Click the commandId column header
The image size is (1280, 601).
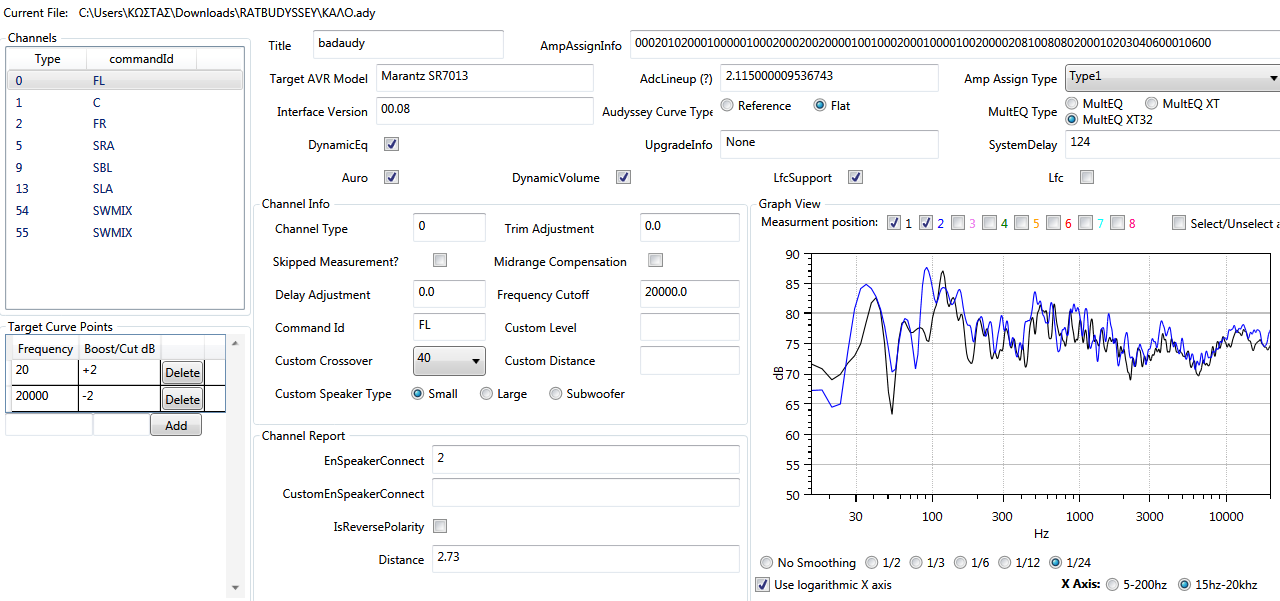tap(141, 59)
